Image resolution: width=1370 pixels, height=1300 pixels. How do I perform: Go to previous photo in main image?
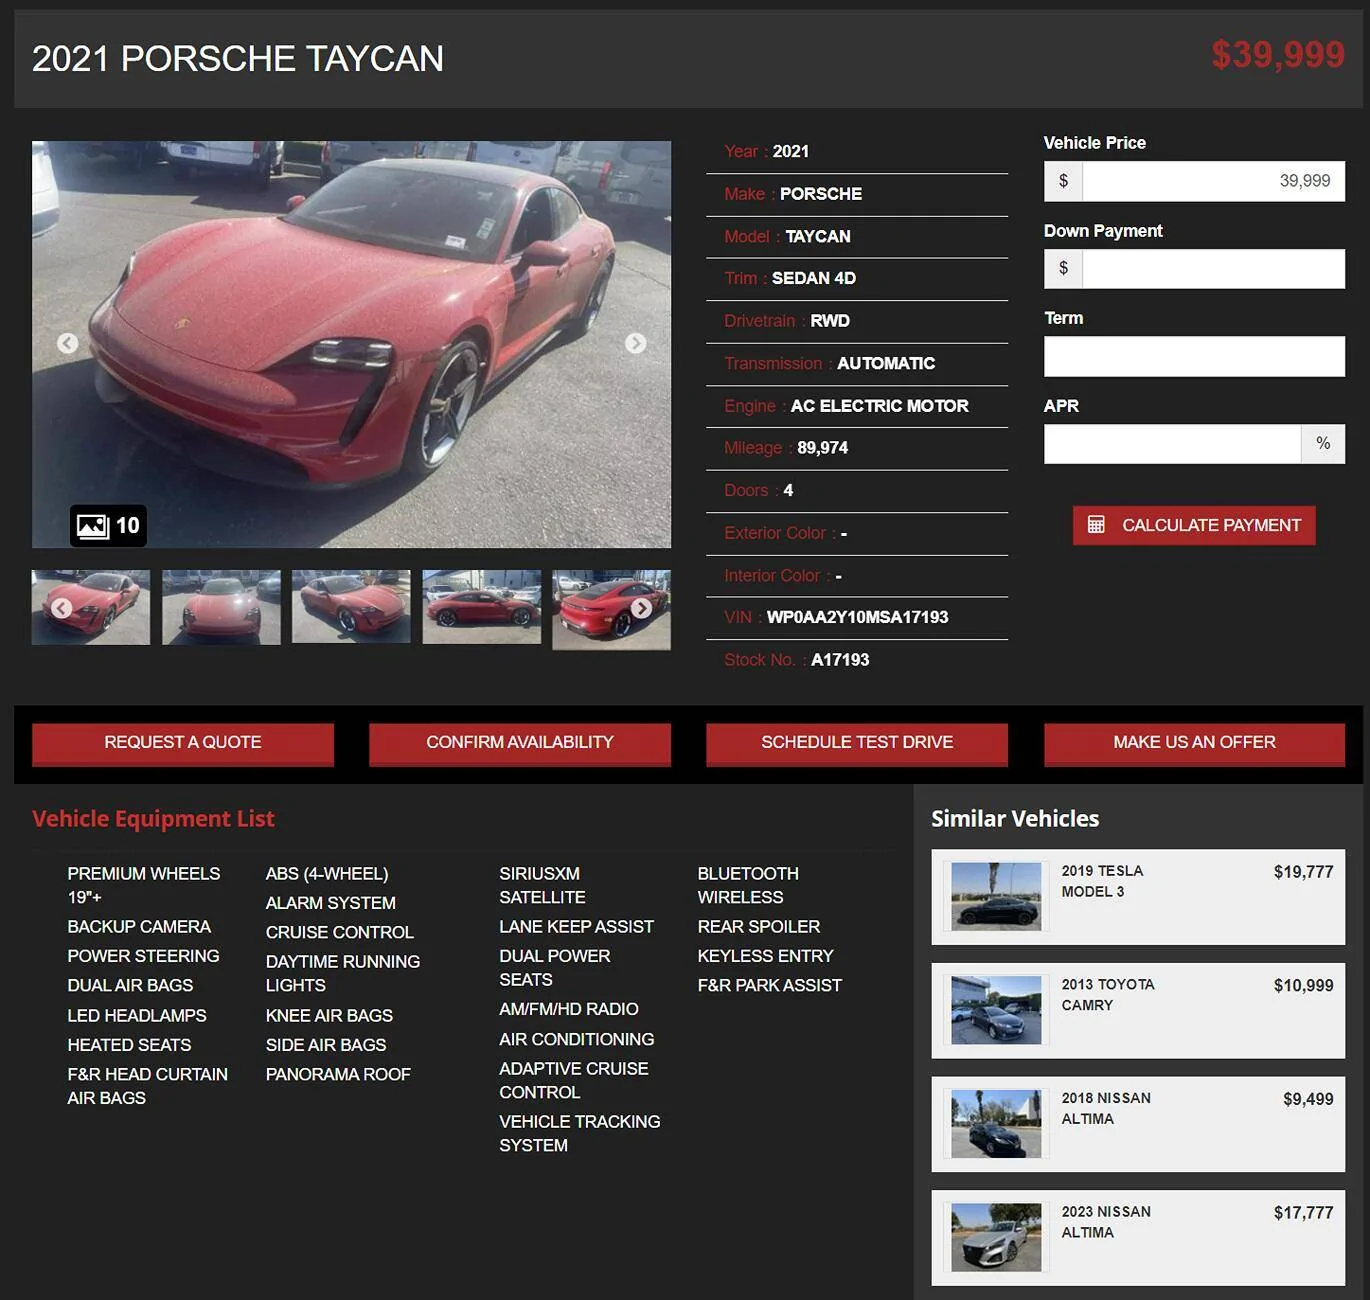pos(67,343)
